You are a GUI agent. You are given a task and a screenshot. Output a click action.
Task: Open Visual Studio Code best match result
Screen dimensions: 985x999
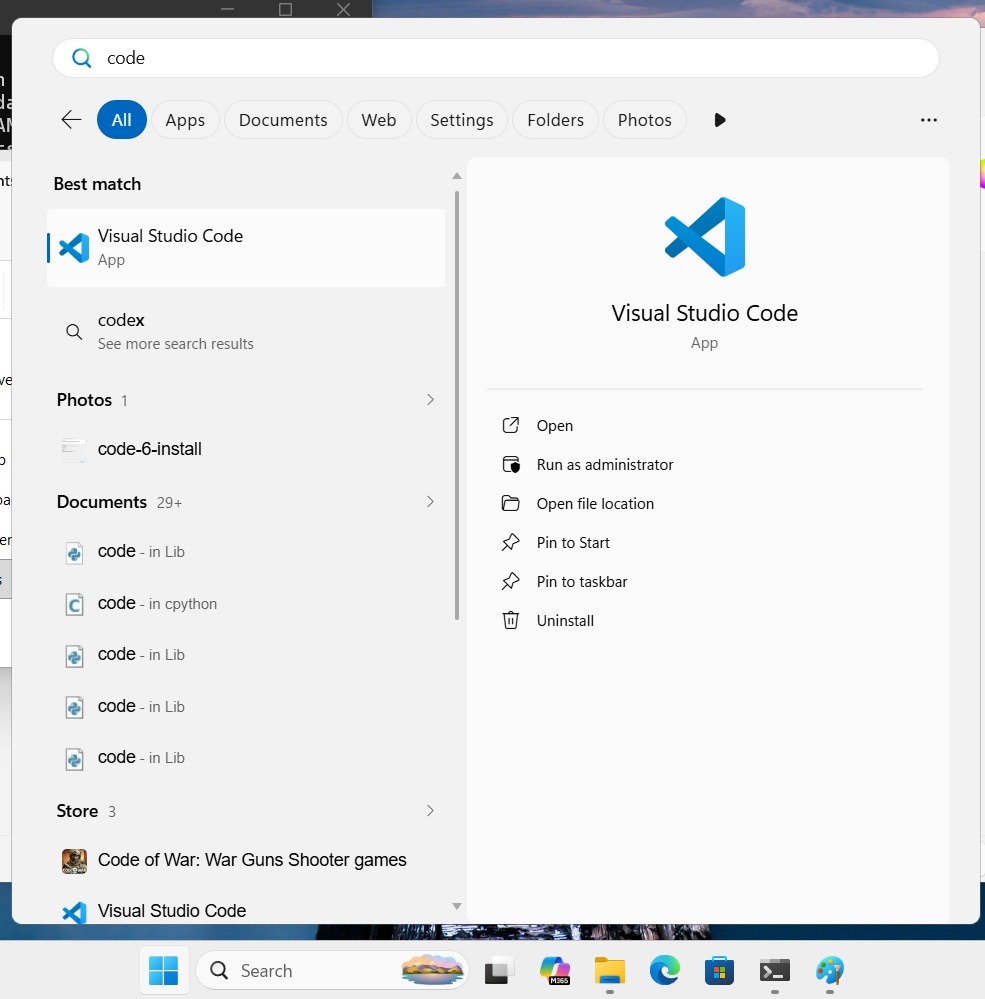(x=246, y=248)
